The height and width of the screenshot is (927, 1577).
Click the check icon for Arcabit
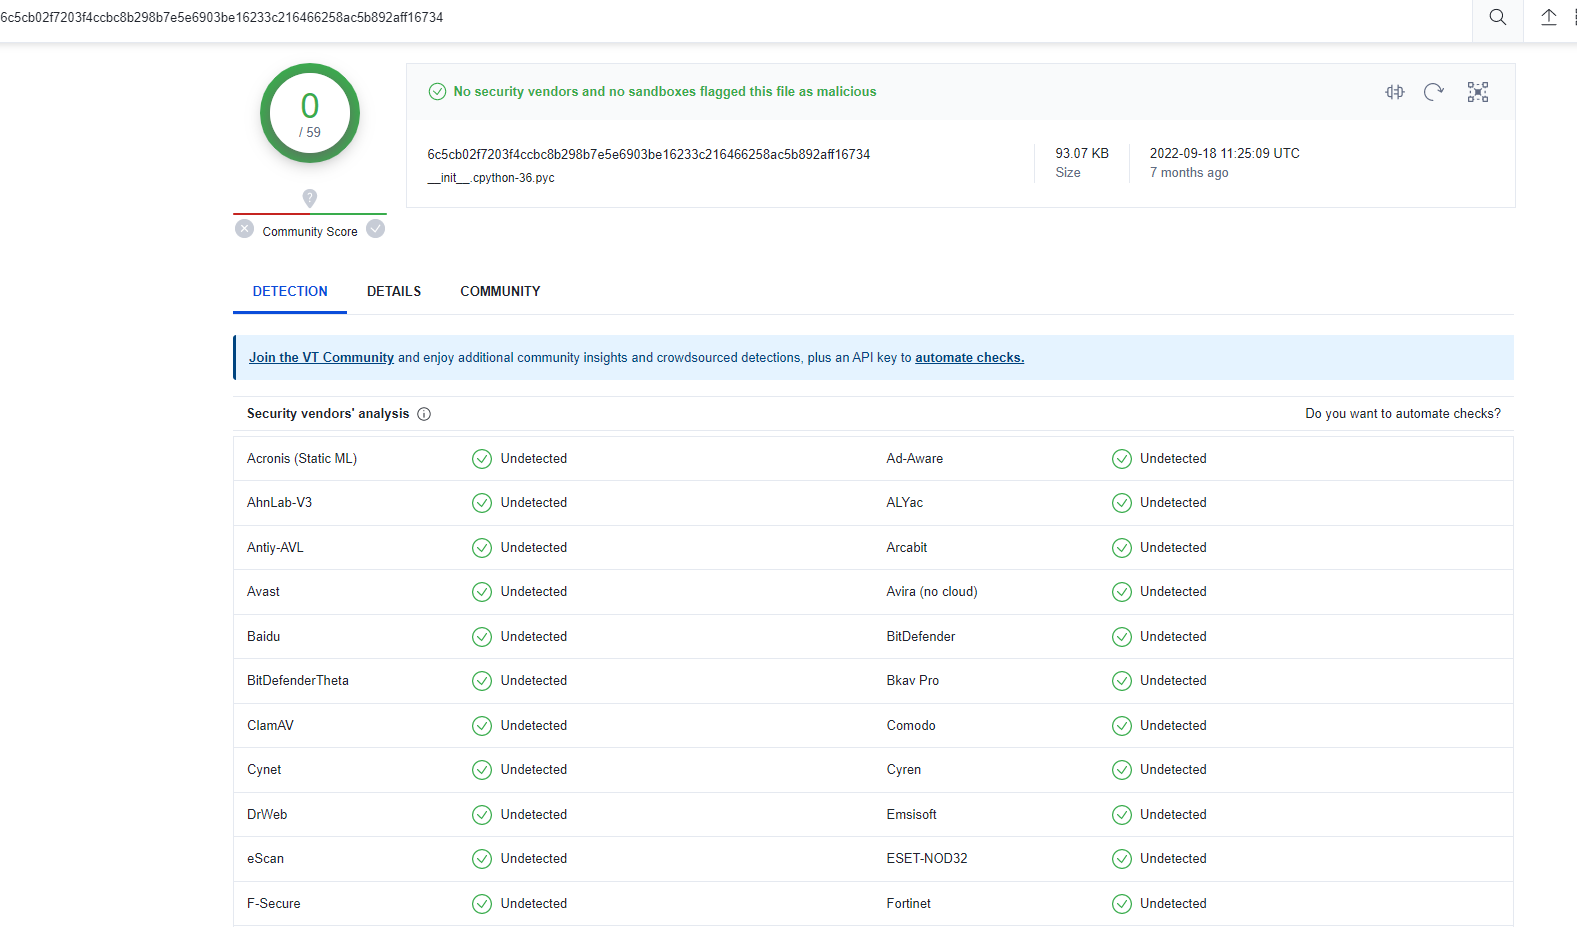coord(1122,548)
